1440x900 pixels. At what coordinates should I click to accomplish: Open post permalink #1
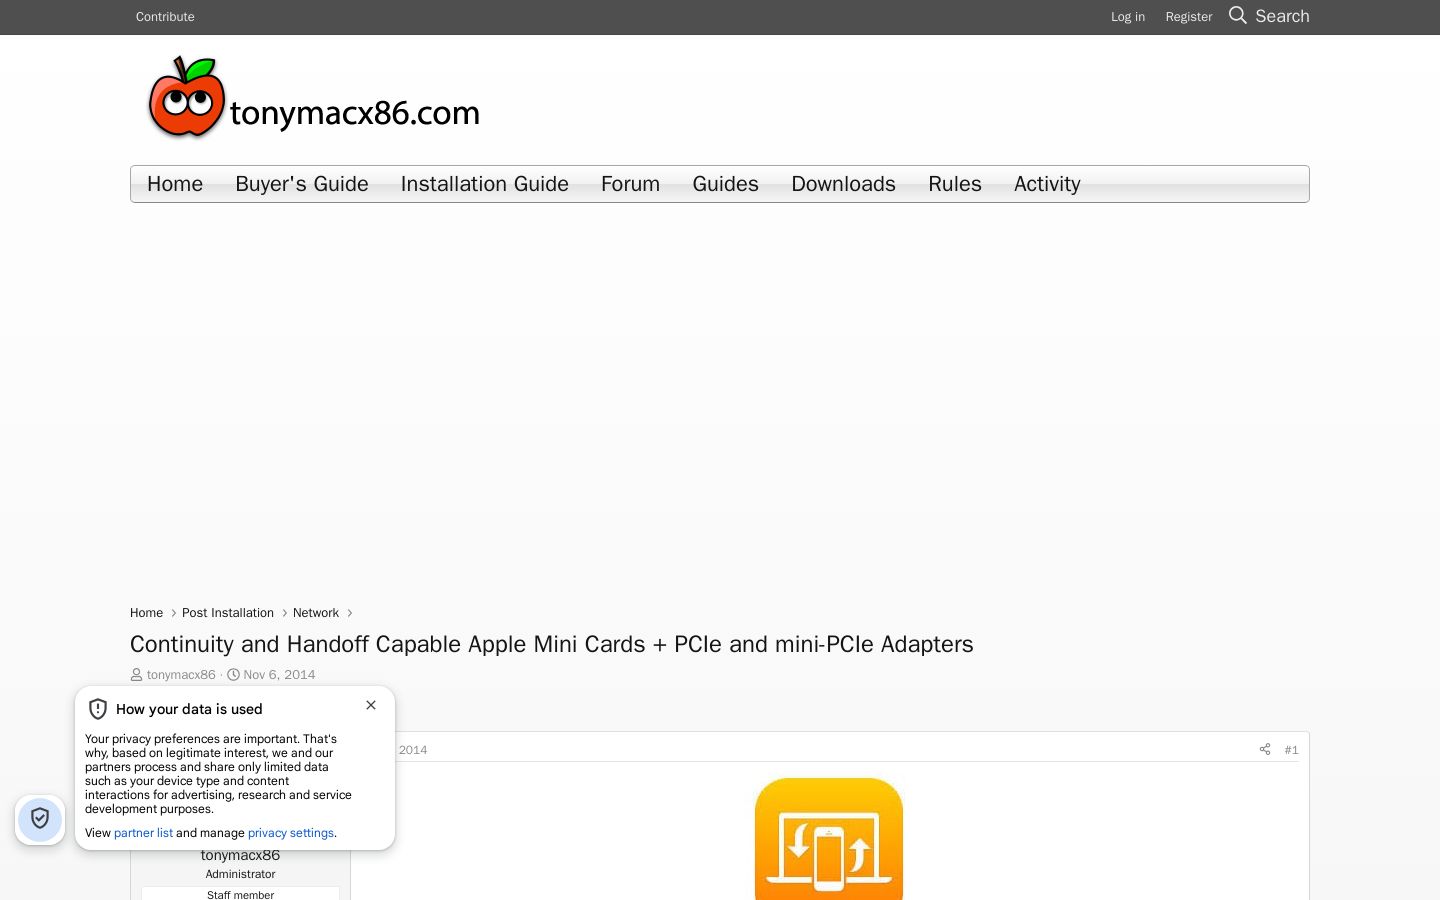click(1291, 750)
